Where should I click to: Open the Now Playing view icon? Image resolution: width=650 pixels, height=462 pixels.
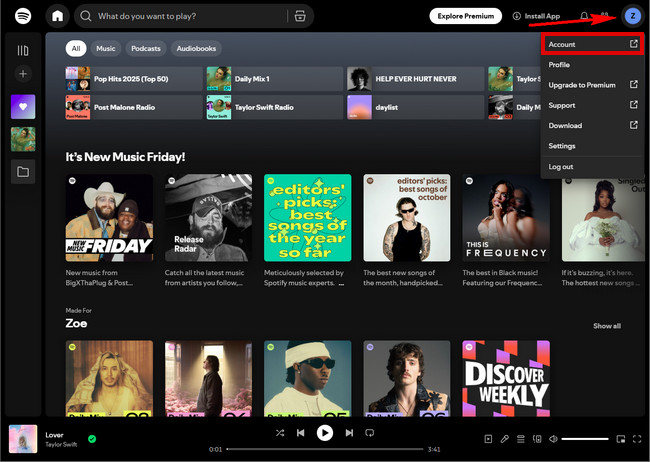(x=488, y=439)
